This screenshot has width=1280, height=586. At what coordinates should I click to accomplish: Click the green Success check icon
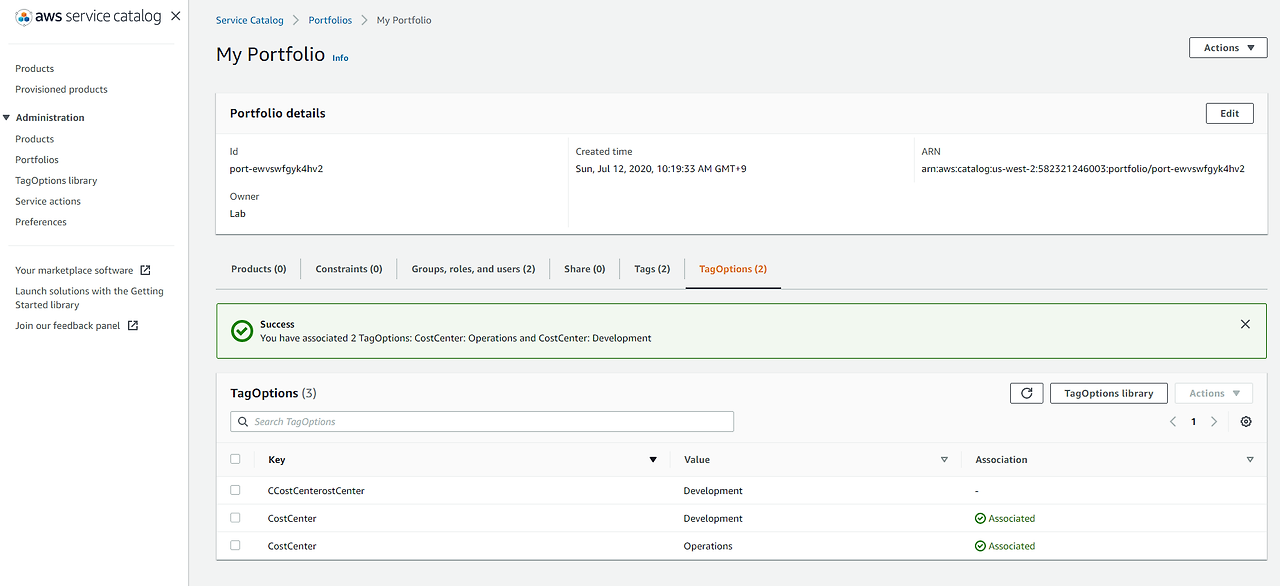coord(242,331)
